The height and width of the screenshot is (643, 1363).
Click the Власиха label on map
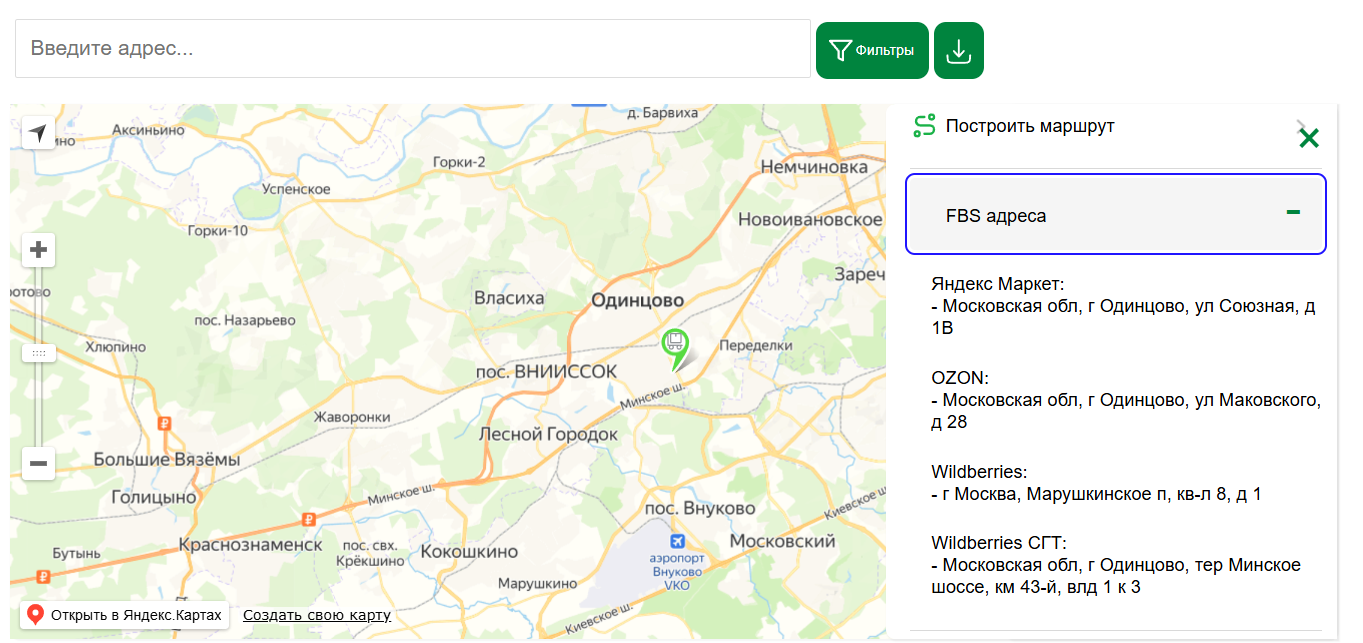509,298
